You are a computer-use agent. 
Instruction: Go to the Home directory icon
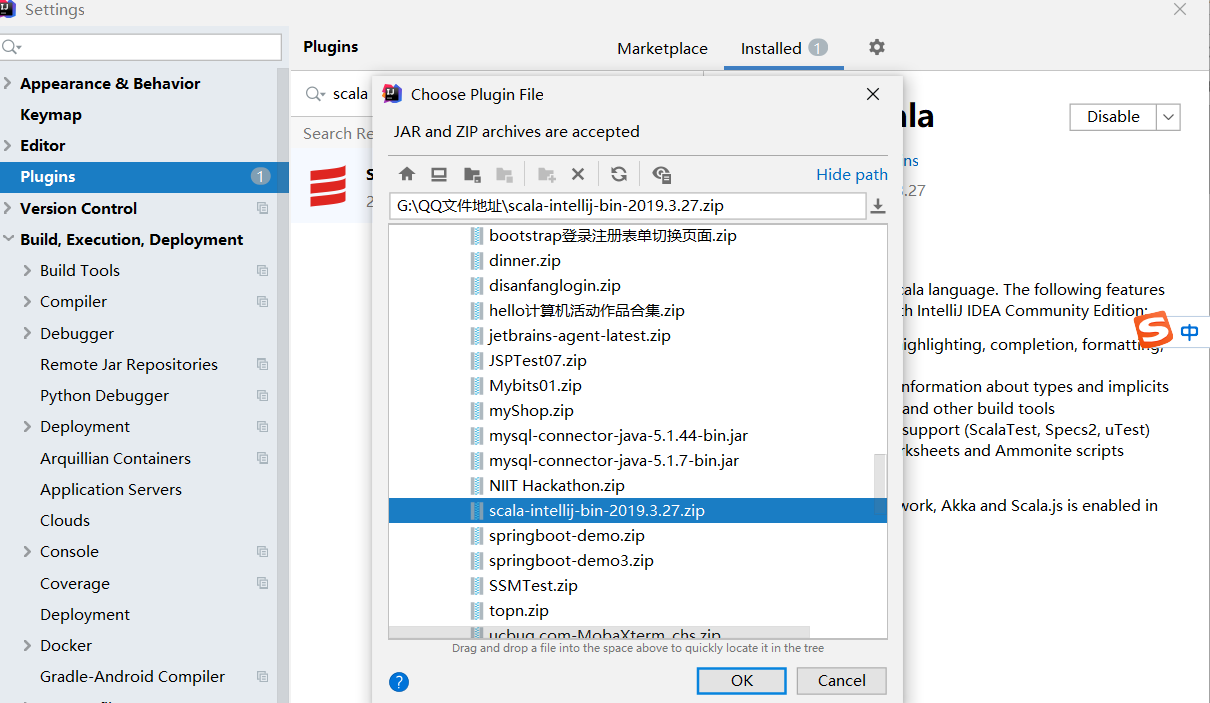pyautogui.click(x=407, y=174)
